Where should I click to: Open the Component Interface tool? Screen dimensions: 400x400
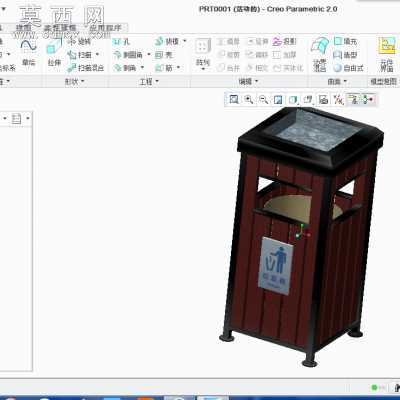point(387,54)
